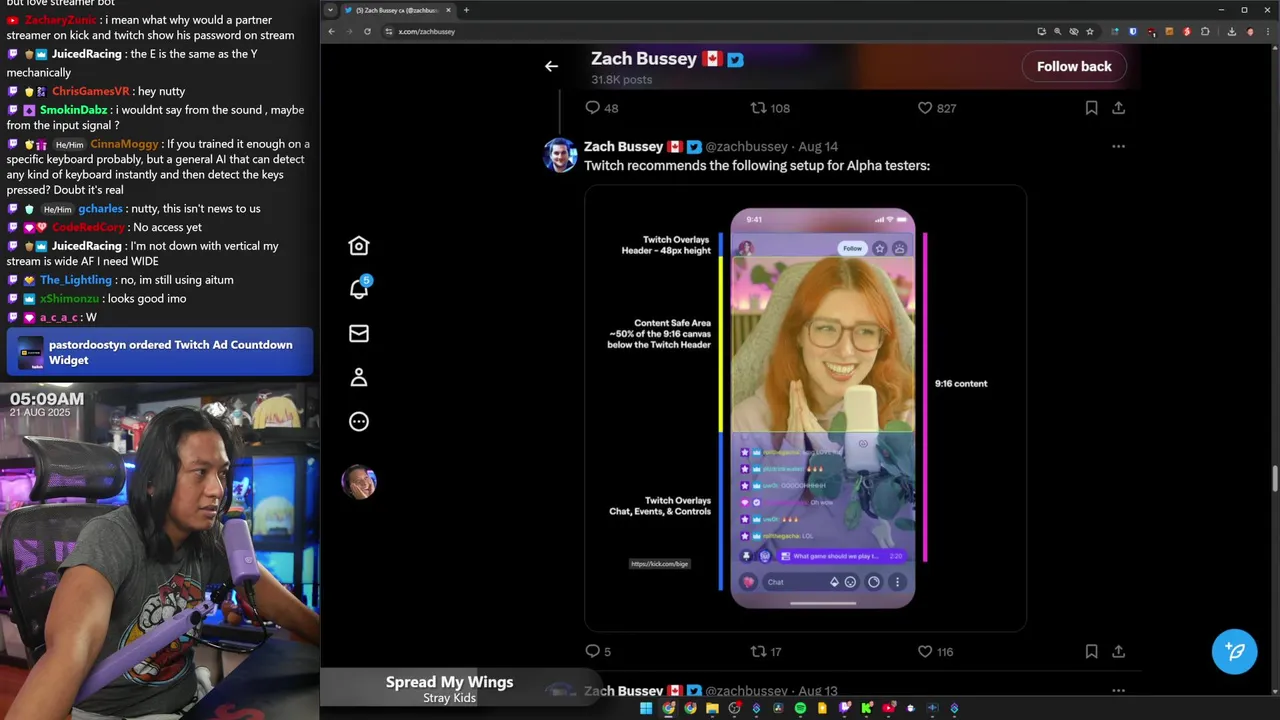Click username SmokinDabz in chat
This screenshot has height=720, width=1280.
click(x=74, y=110)
